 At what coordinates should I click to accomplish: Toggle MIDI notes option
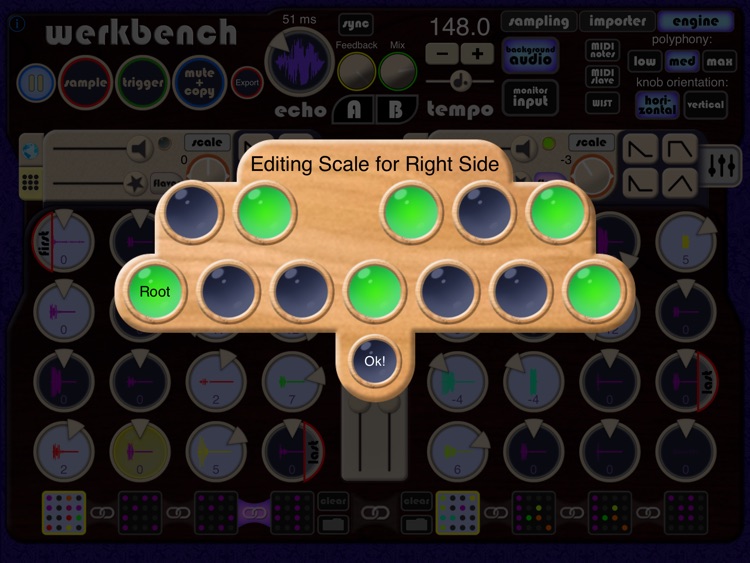pos(603,50)
